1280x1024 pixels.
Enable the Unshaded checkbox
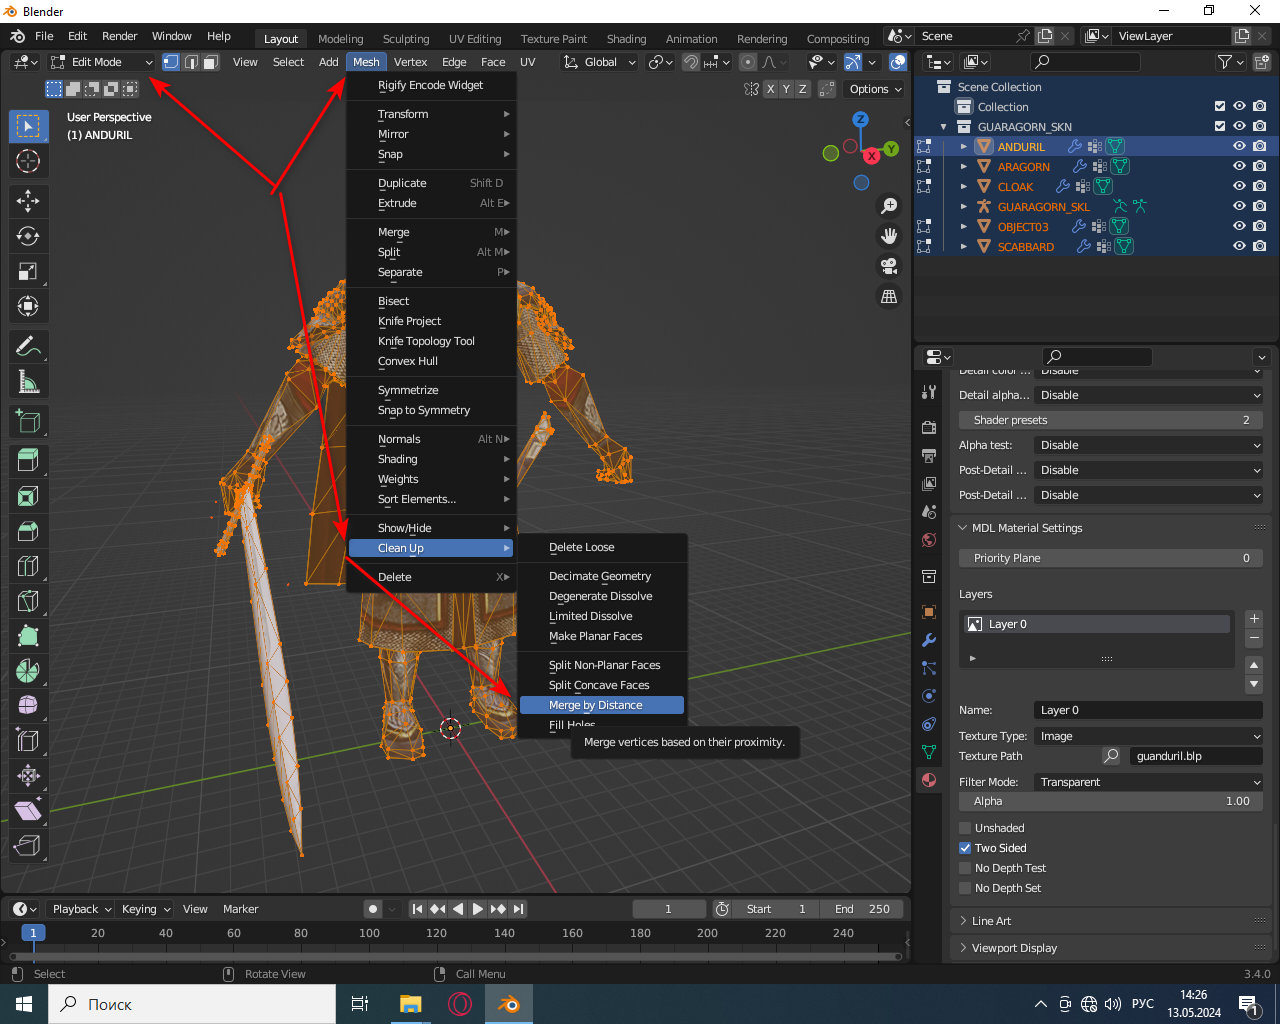965,828
